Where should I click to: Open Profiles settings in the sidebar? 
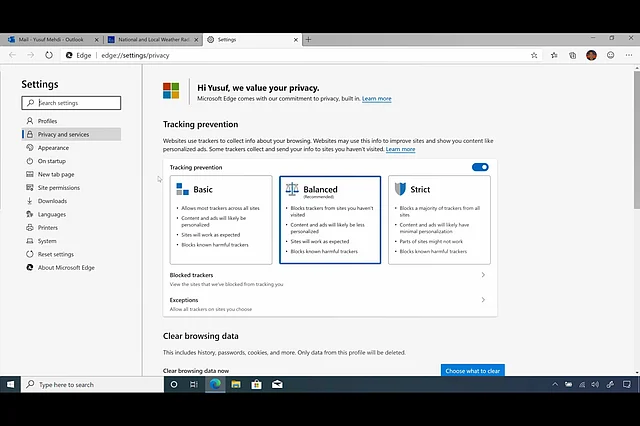pos(71,121)
